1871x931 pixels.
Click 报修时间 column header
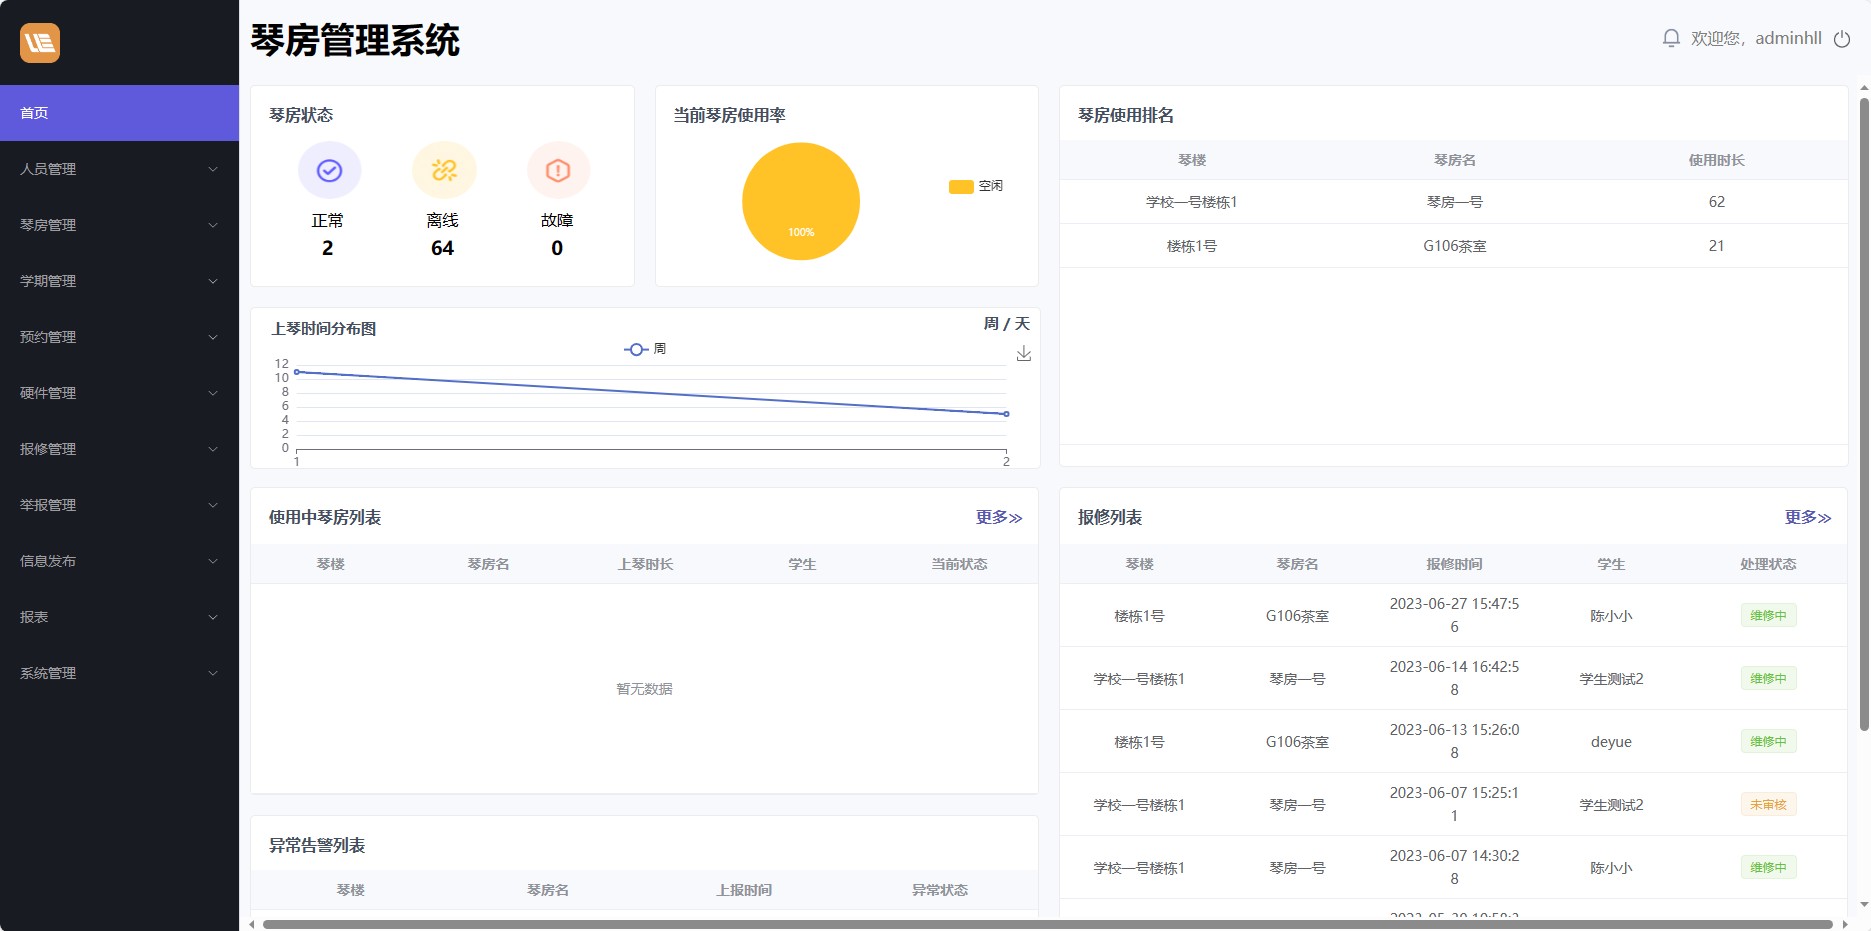[1454, 564]
